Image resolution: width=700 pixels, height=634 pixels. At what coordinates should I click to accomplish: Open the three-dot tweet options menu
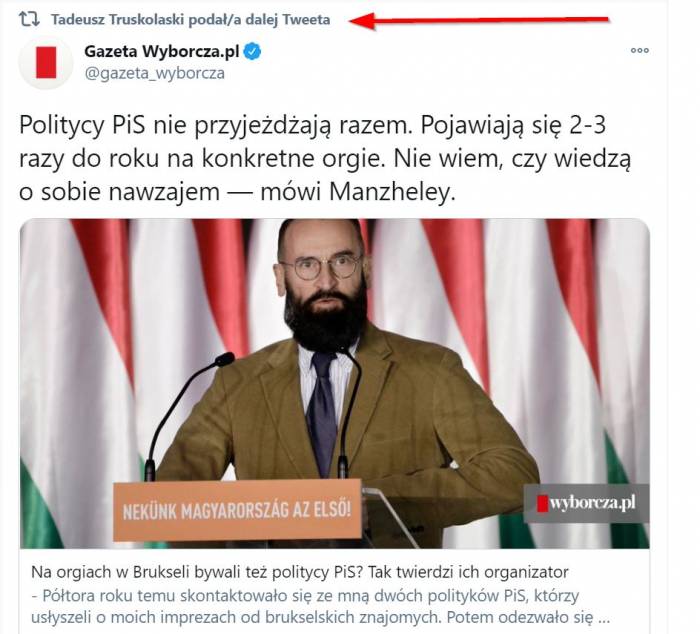point(639,50)
